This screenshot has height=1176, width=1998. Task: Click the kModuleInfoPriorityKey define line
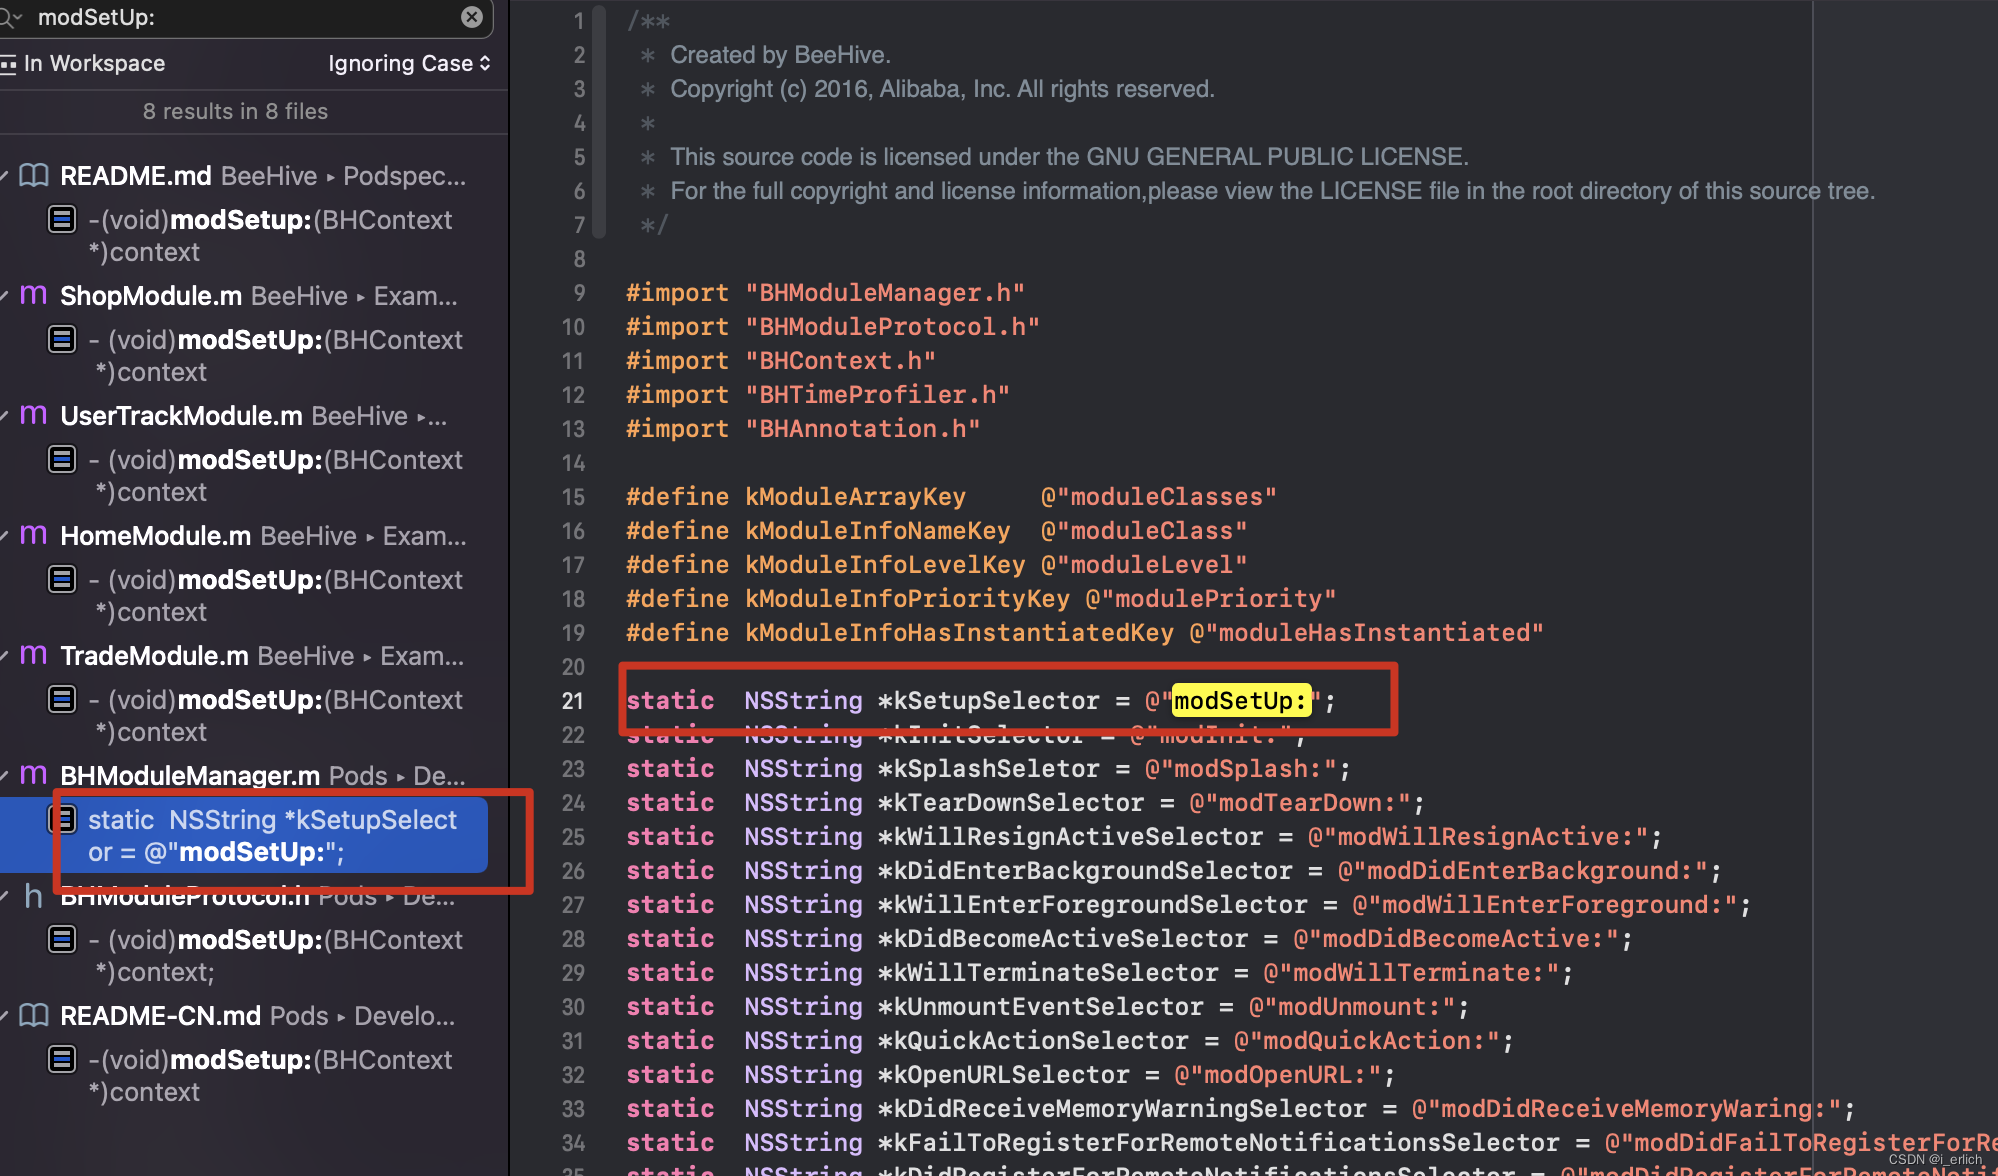pos(981,599)
